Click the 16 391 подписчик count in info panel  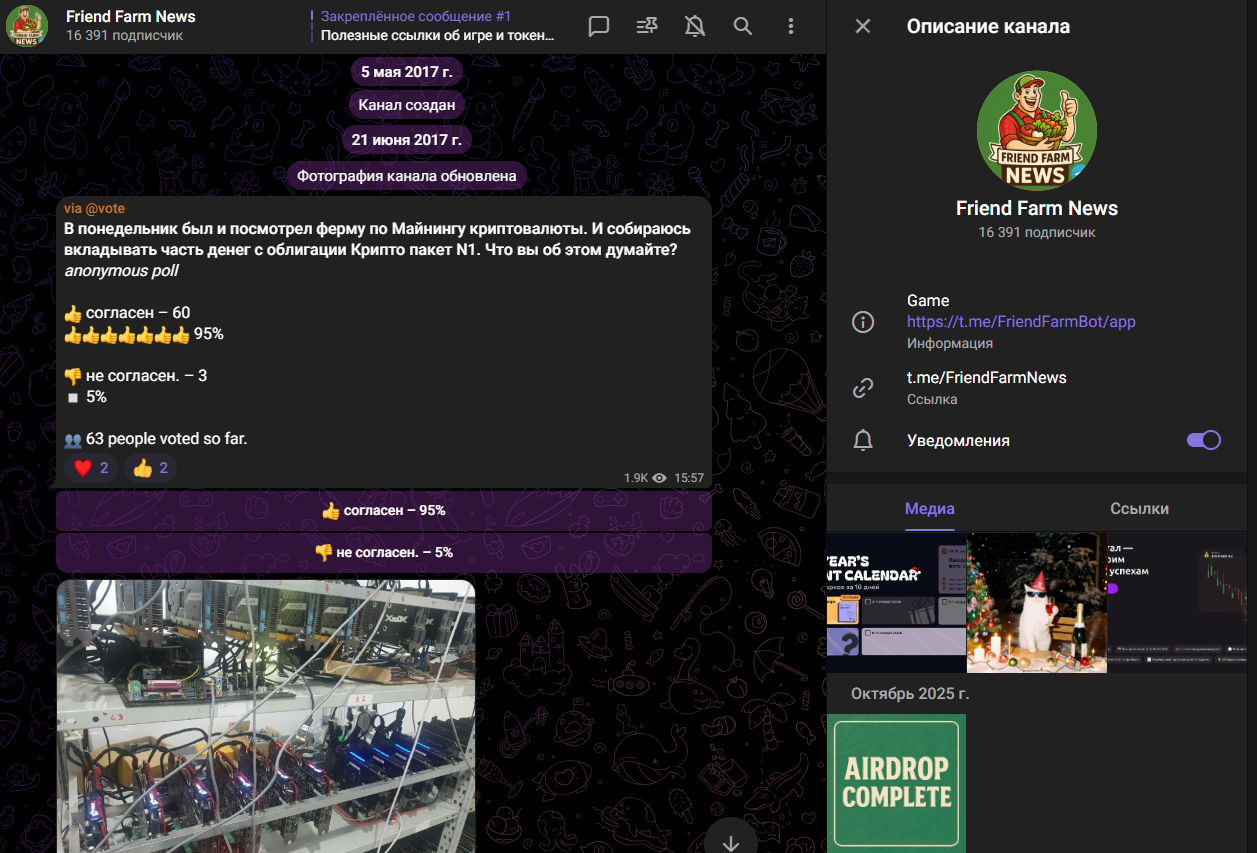pyautogui.click(x=1036, y=232)
